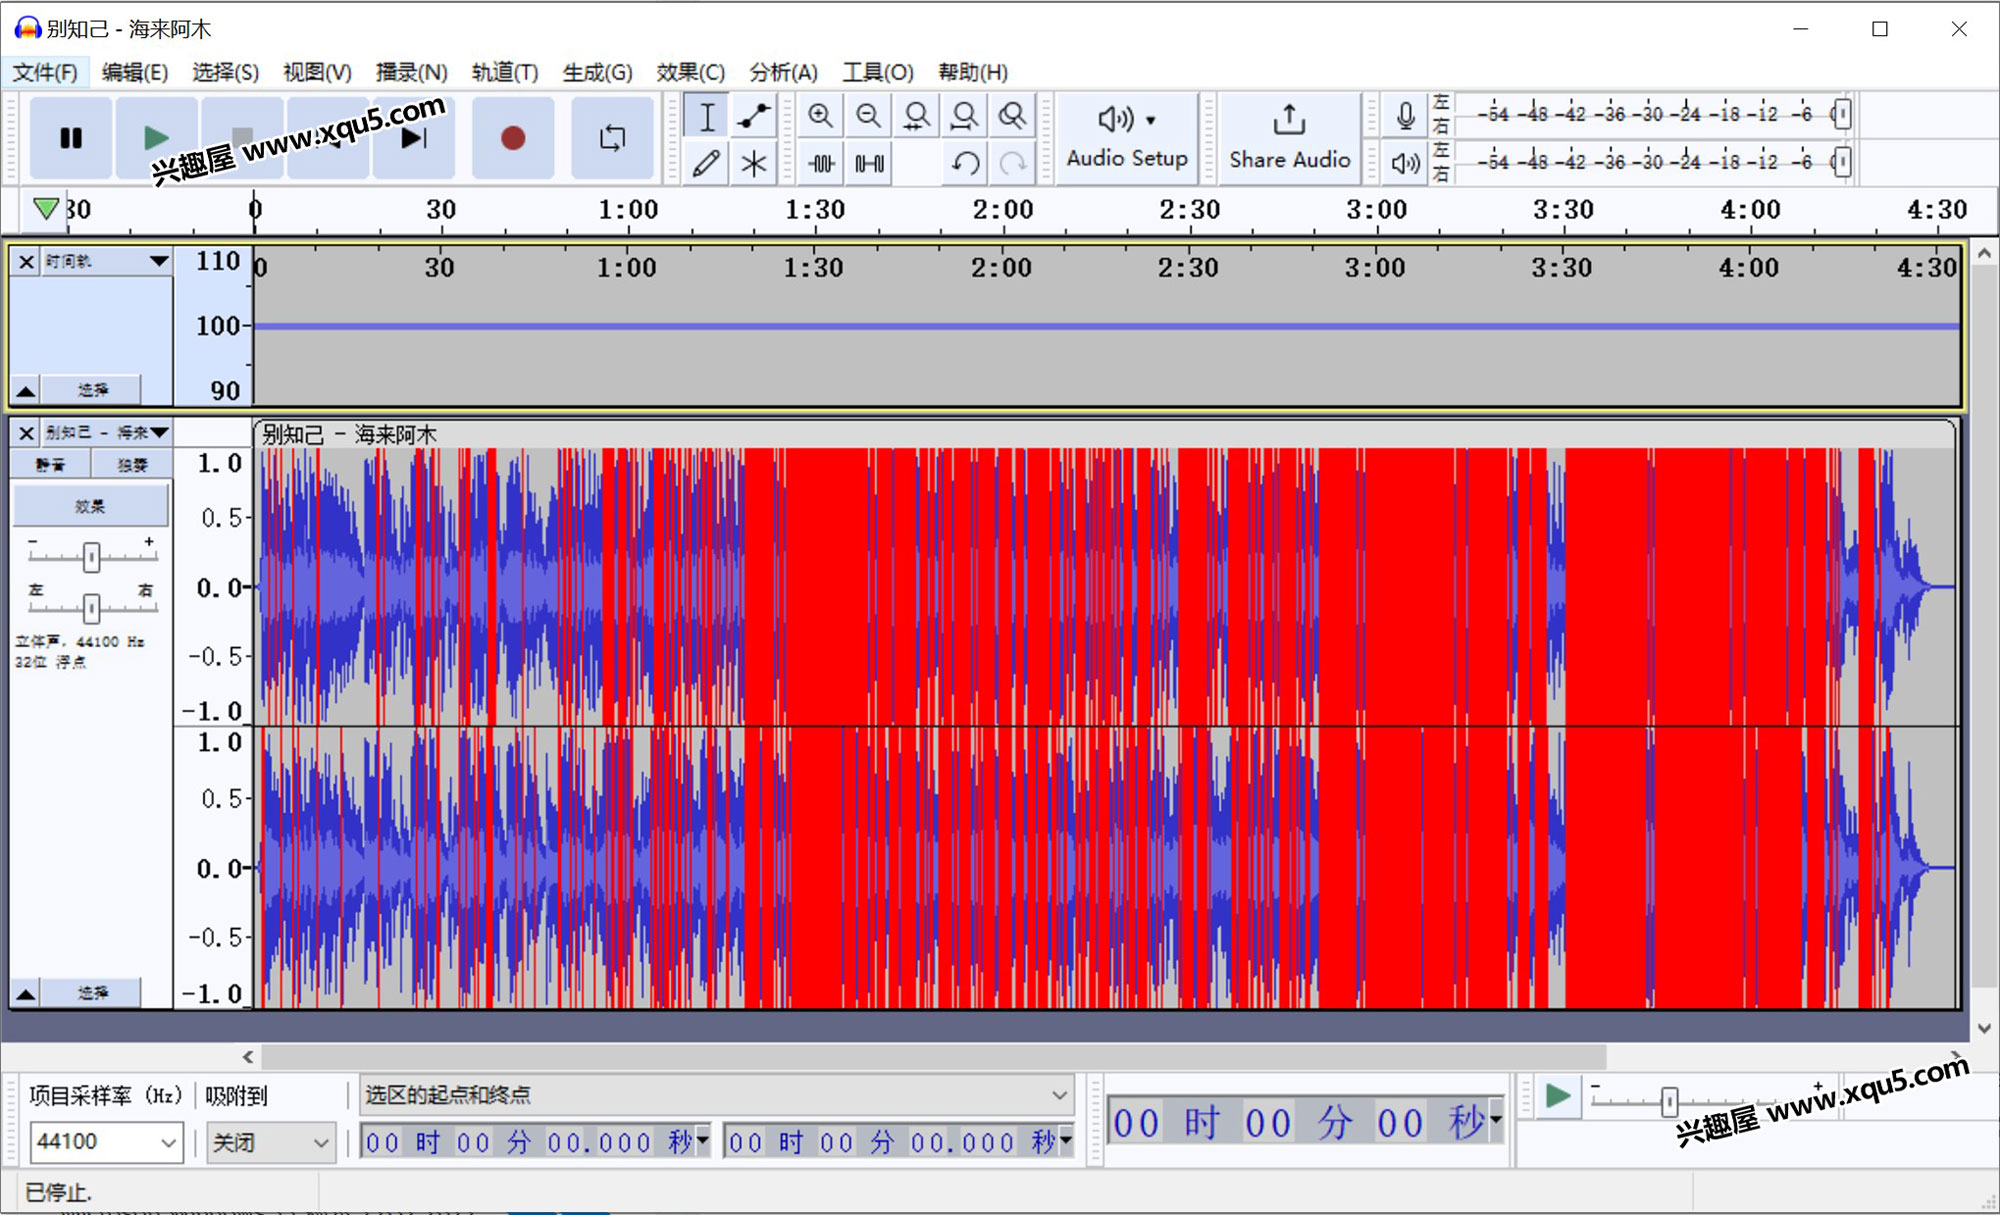Viewport: 2000px width, 1215px height.
Task: Click the Undo arrow icon
Action: 965,163
